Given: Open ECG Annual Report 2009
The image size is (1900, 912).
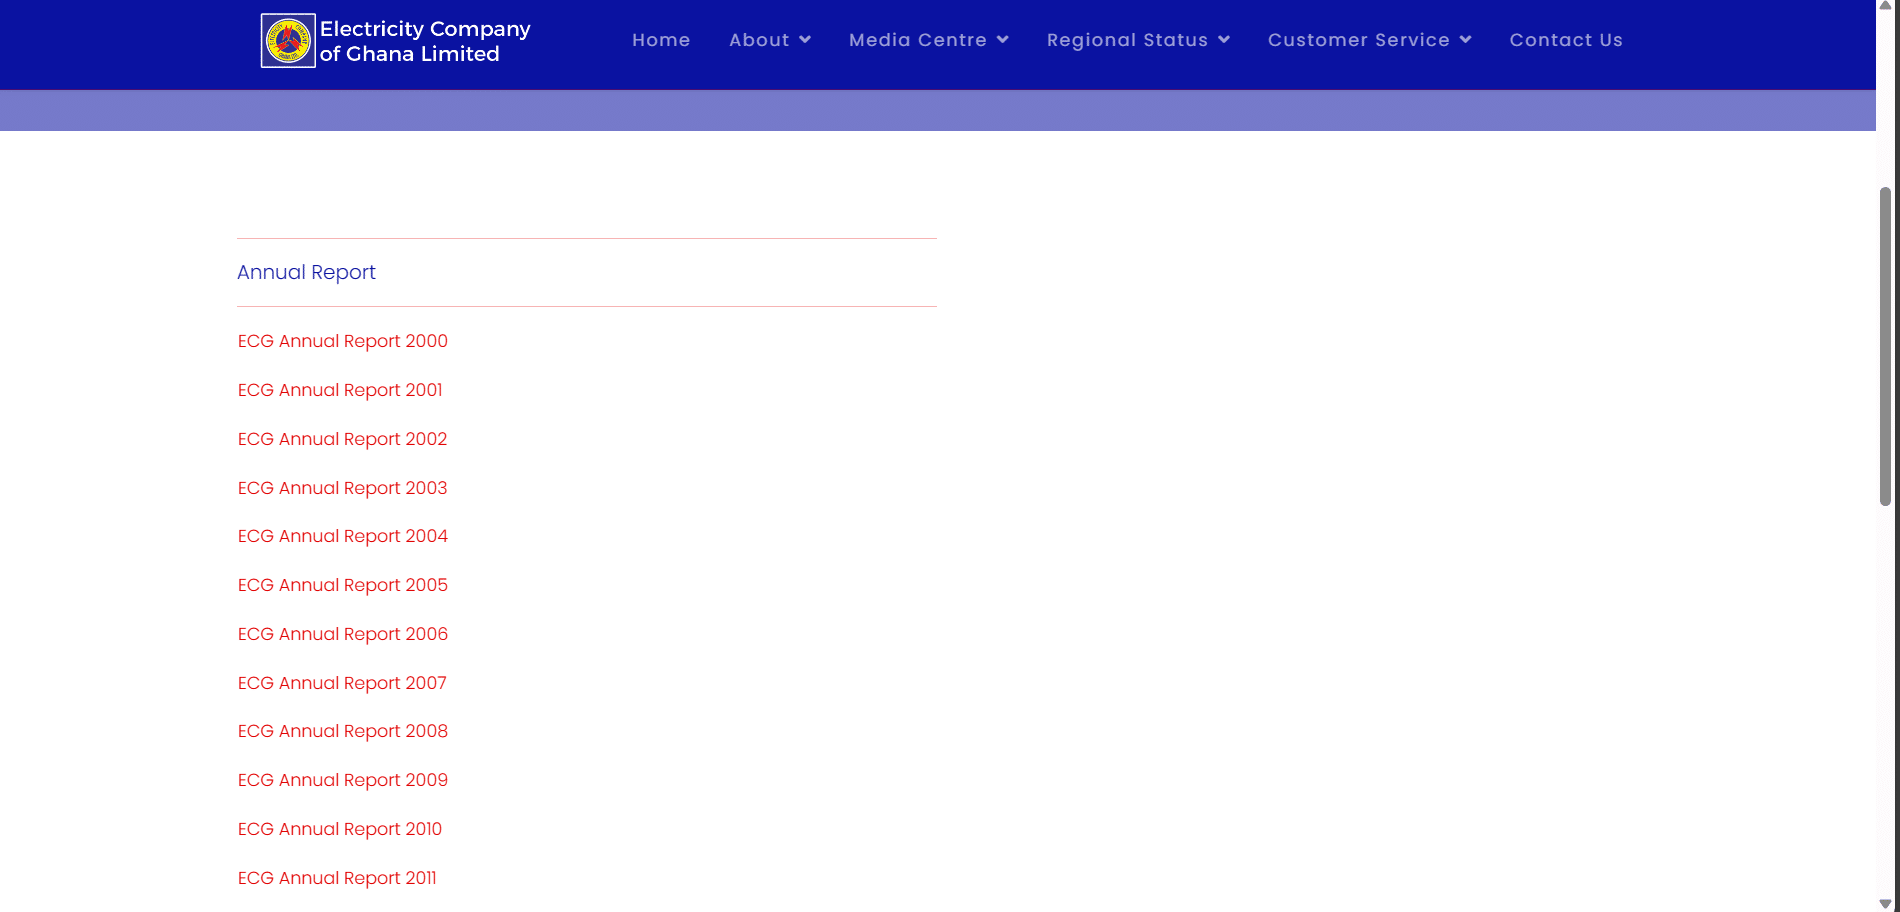Looking at the screenshot, I should click(x=343, y=780).
